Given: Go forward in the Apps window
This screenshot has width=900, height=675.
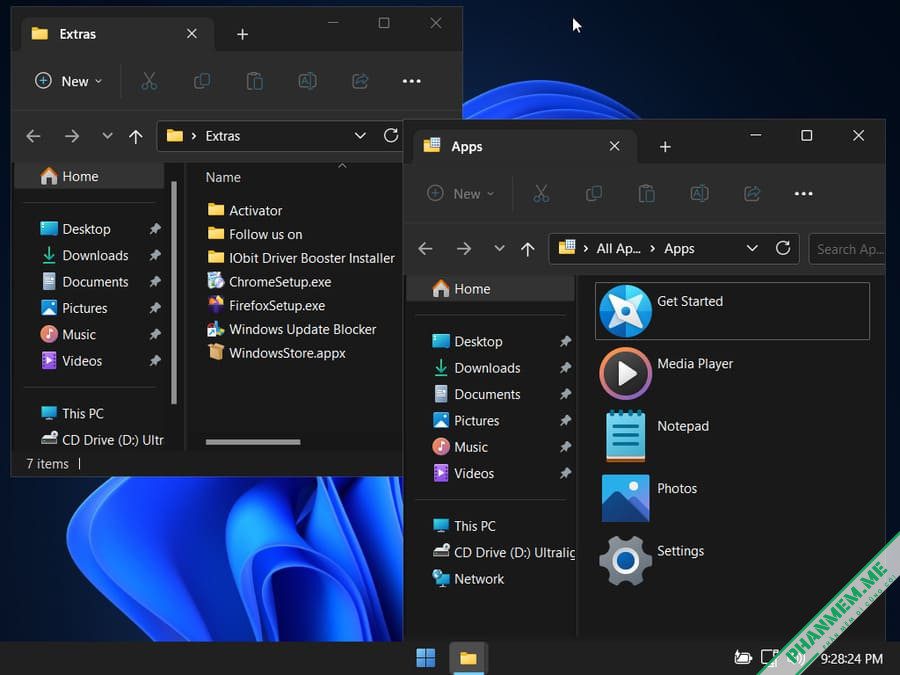Looking at the screenshot, I should [464, 249].
